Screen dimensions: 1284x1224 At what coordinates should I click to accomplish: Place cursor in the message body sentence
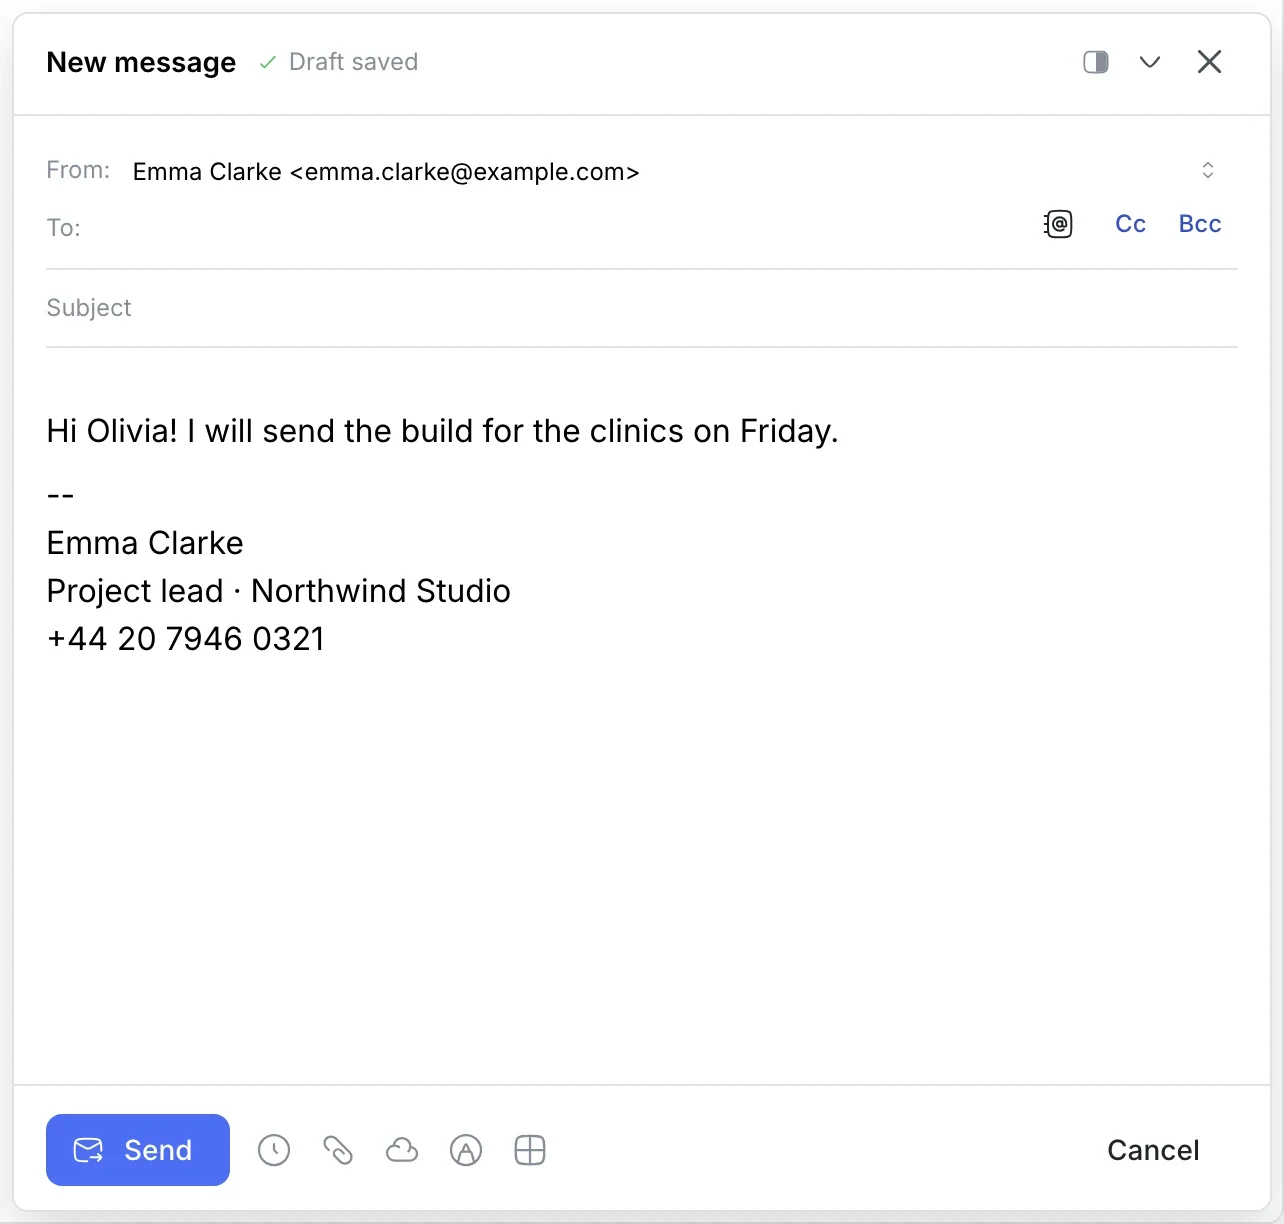(442, 431)
